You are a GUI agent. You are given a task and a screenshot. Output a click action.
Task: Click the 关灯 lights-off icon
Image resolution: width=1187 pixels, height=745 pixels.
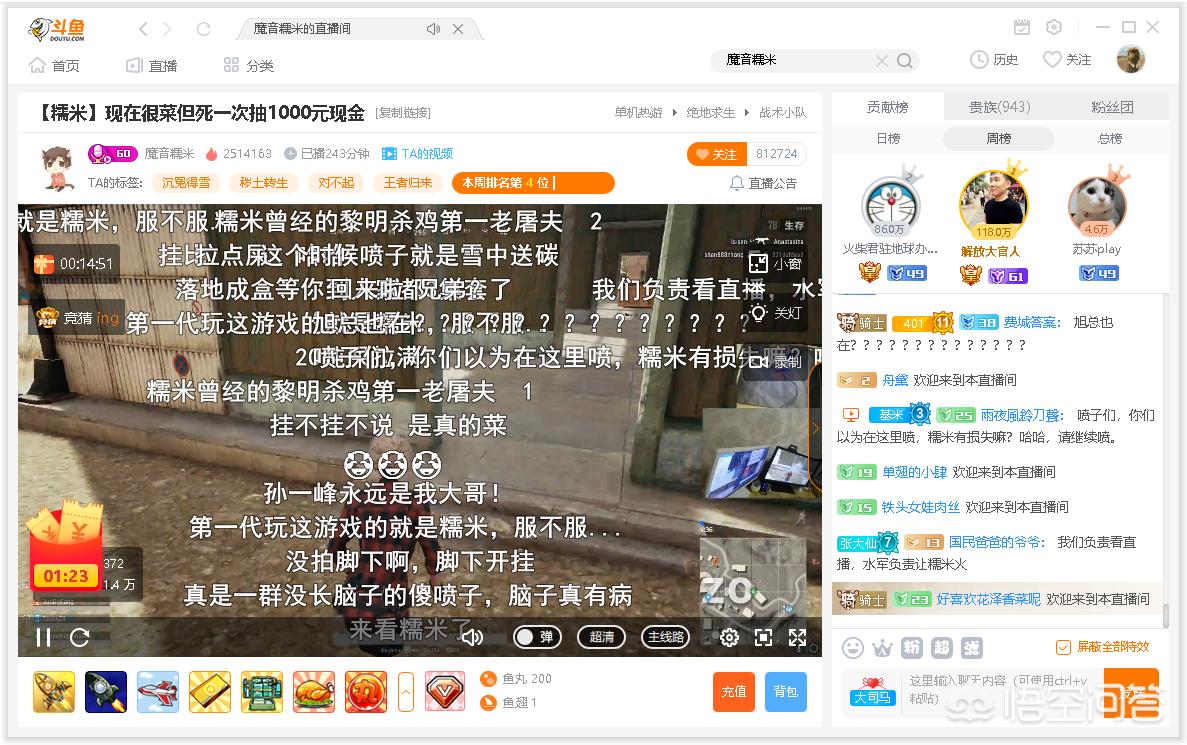775,312
